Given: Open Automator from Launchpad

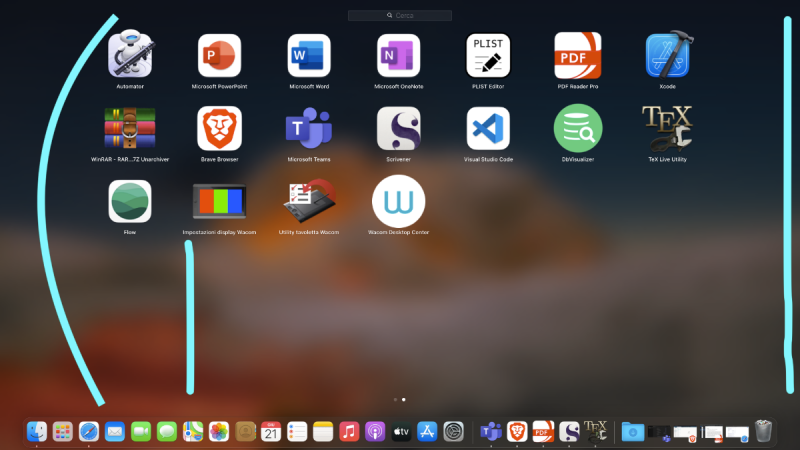Looking at the screenshot, I should (130, 54).
